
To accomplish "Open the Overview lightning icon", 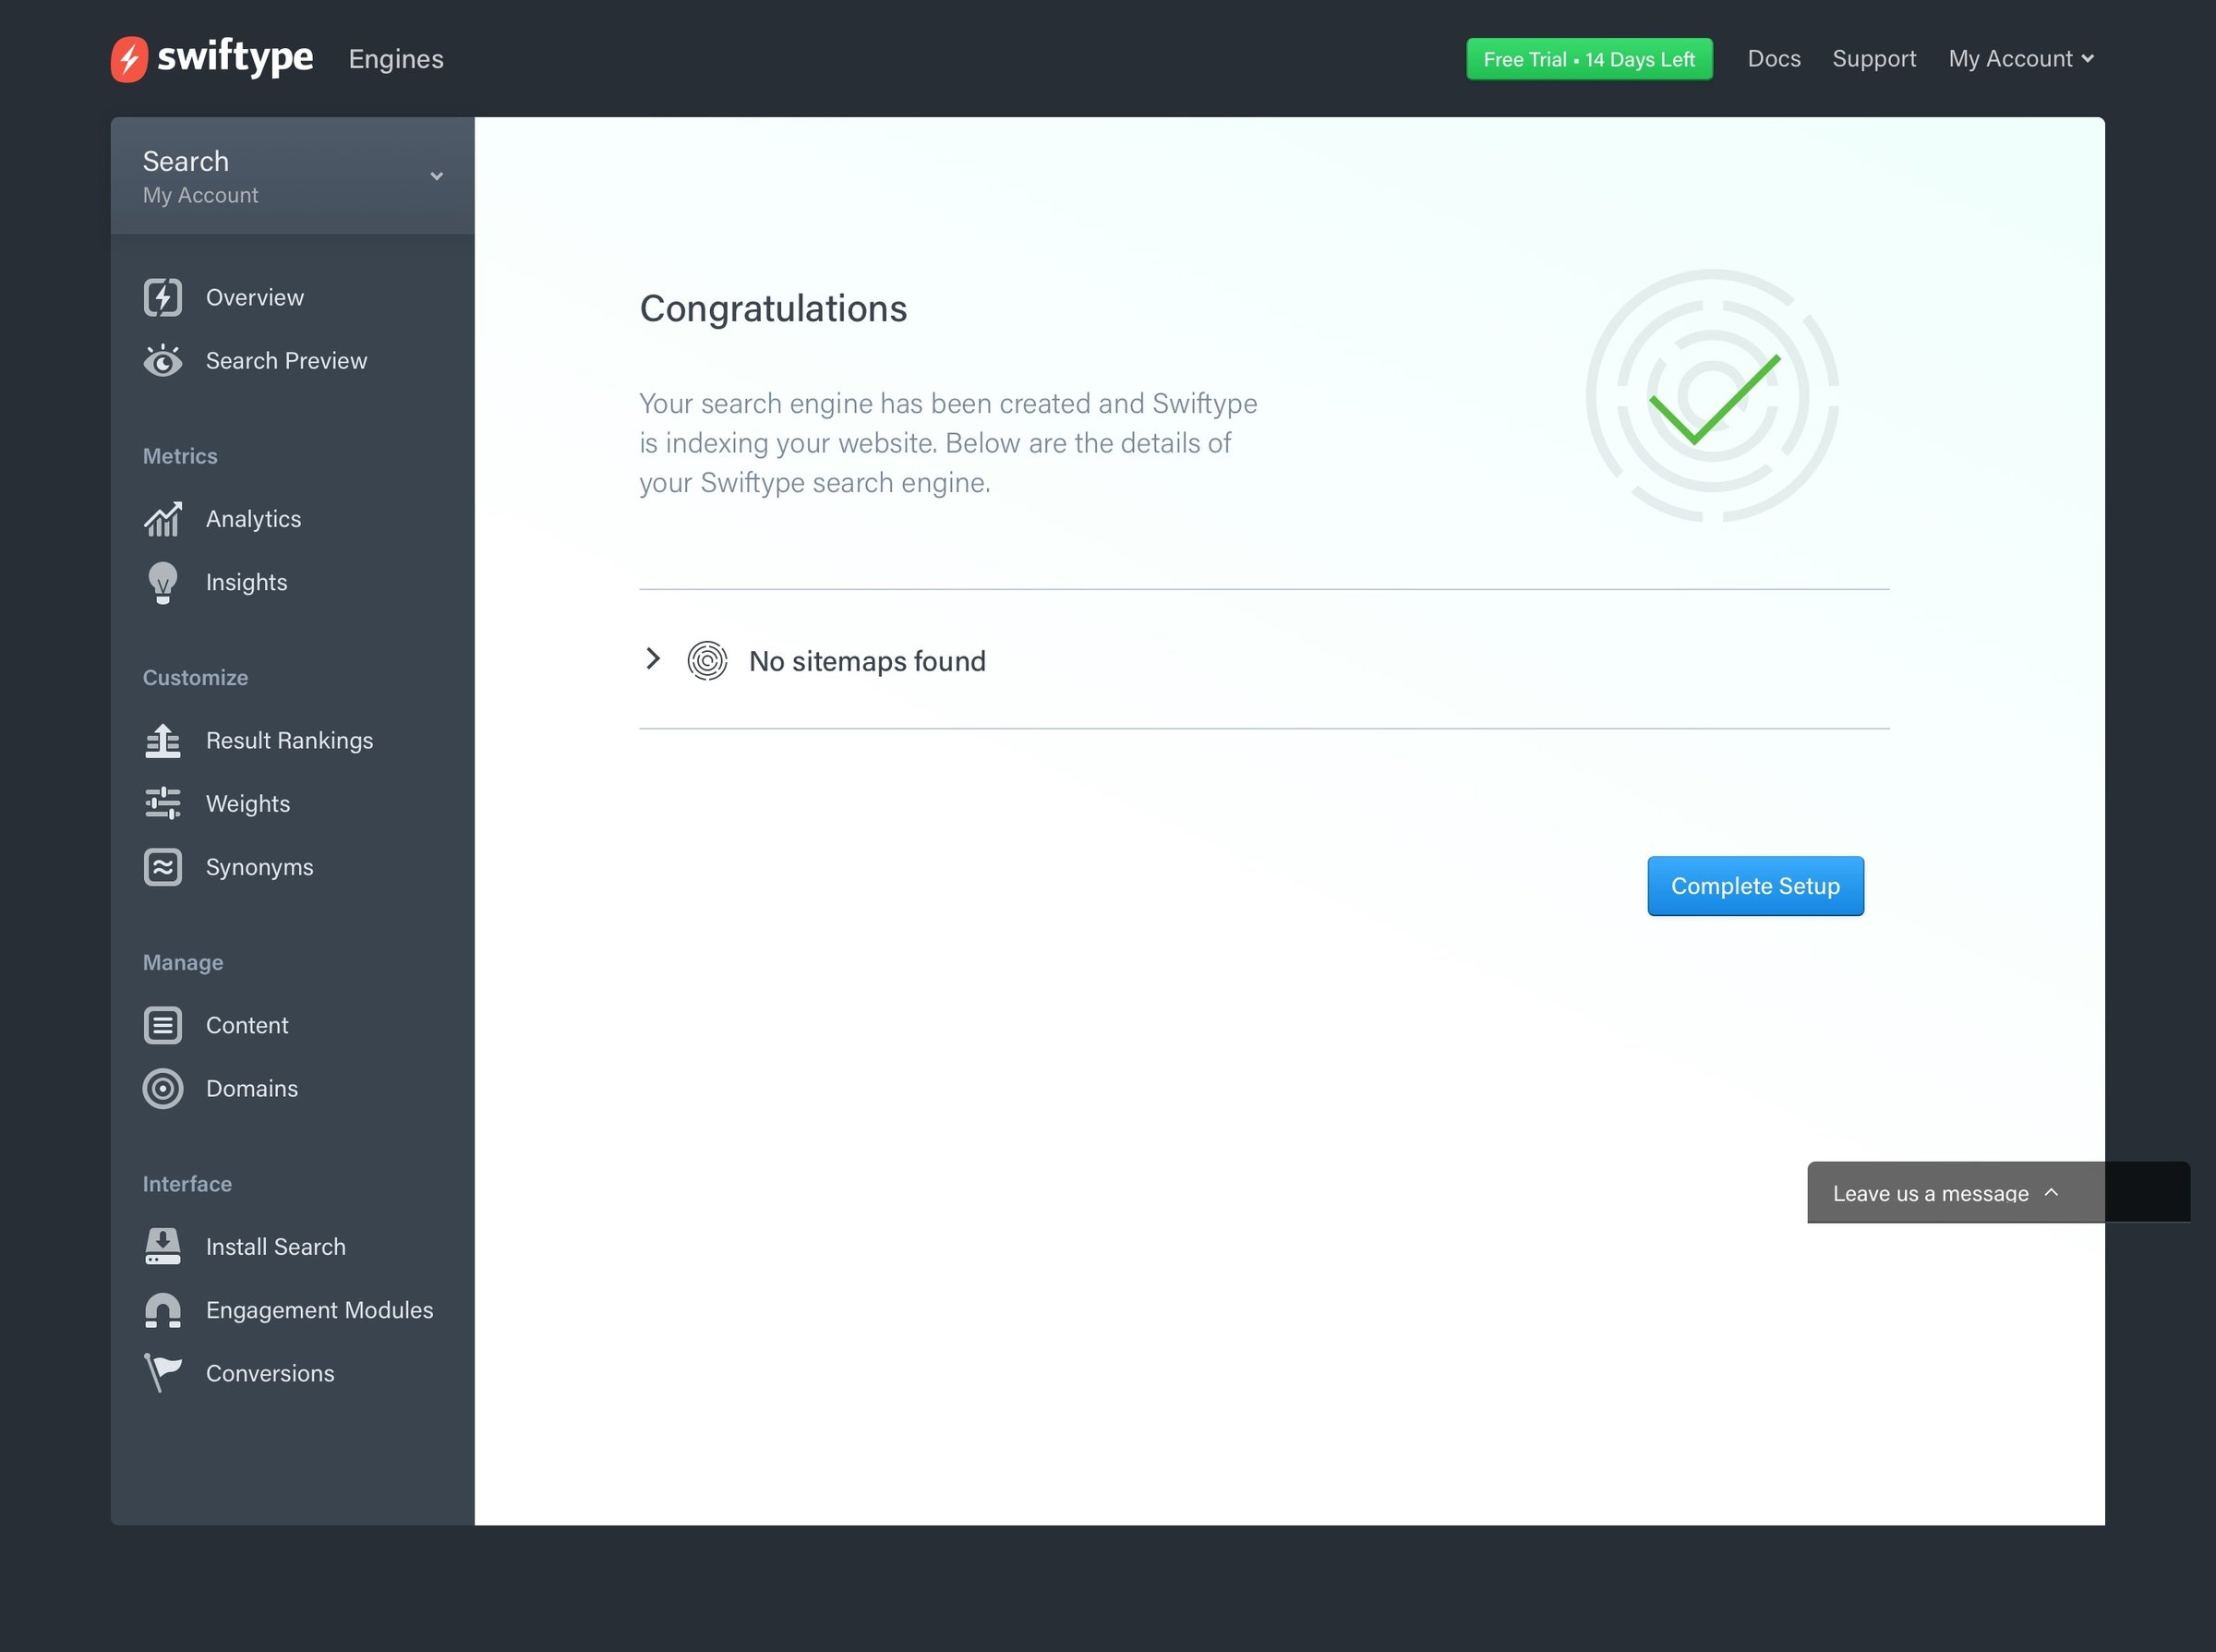I will pyautogui.click(x=163, y=297).
